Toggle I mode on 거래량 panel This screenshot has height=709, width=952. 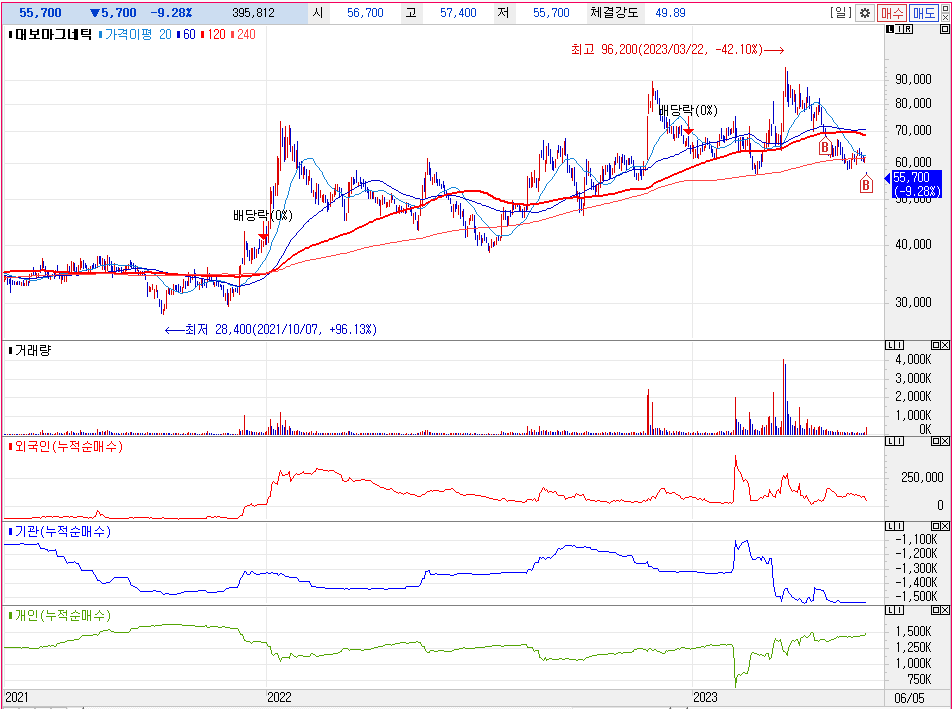pos(899,345)
